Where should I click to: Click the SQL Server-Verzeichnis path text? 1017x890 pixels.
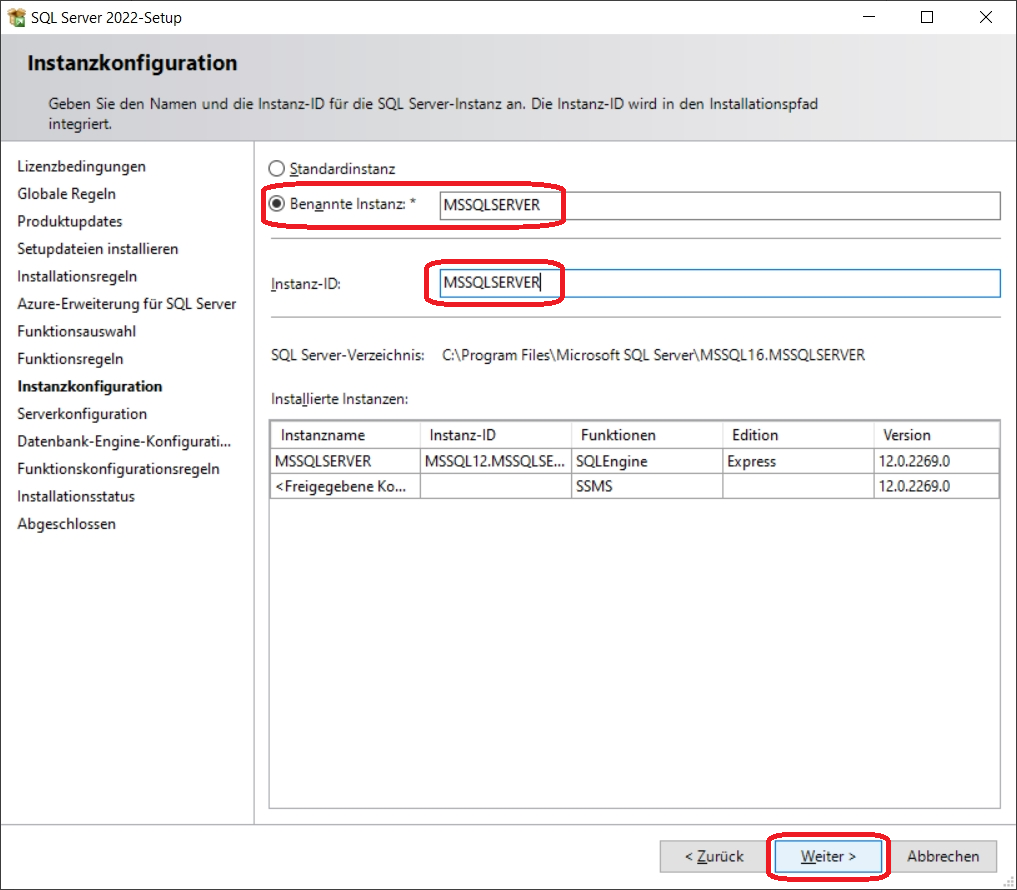pos(653,355)
